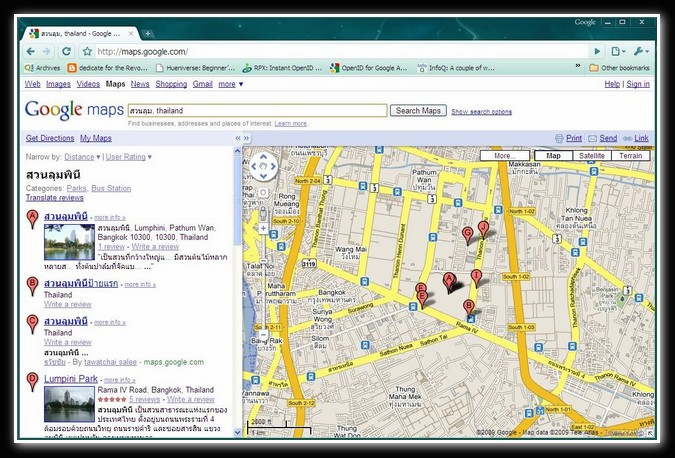Open the page menu icon

(x=618, y=51)
